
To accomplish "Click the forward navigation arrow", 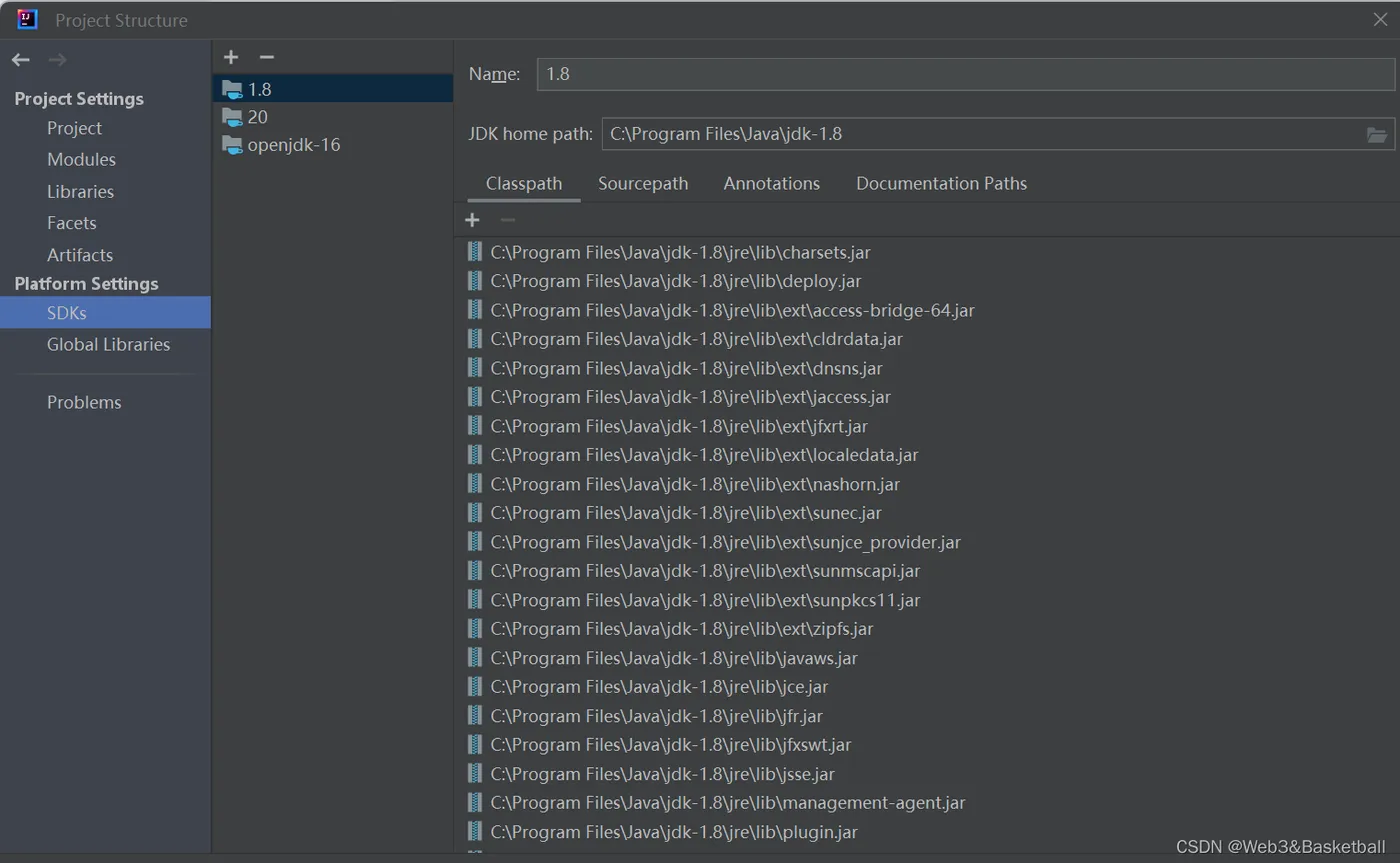I will pyautogui.click(x=57, y=60).
